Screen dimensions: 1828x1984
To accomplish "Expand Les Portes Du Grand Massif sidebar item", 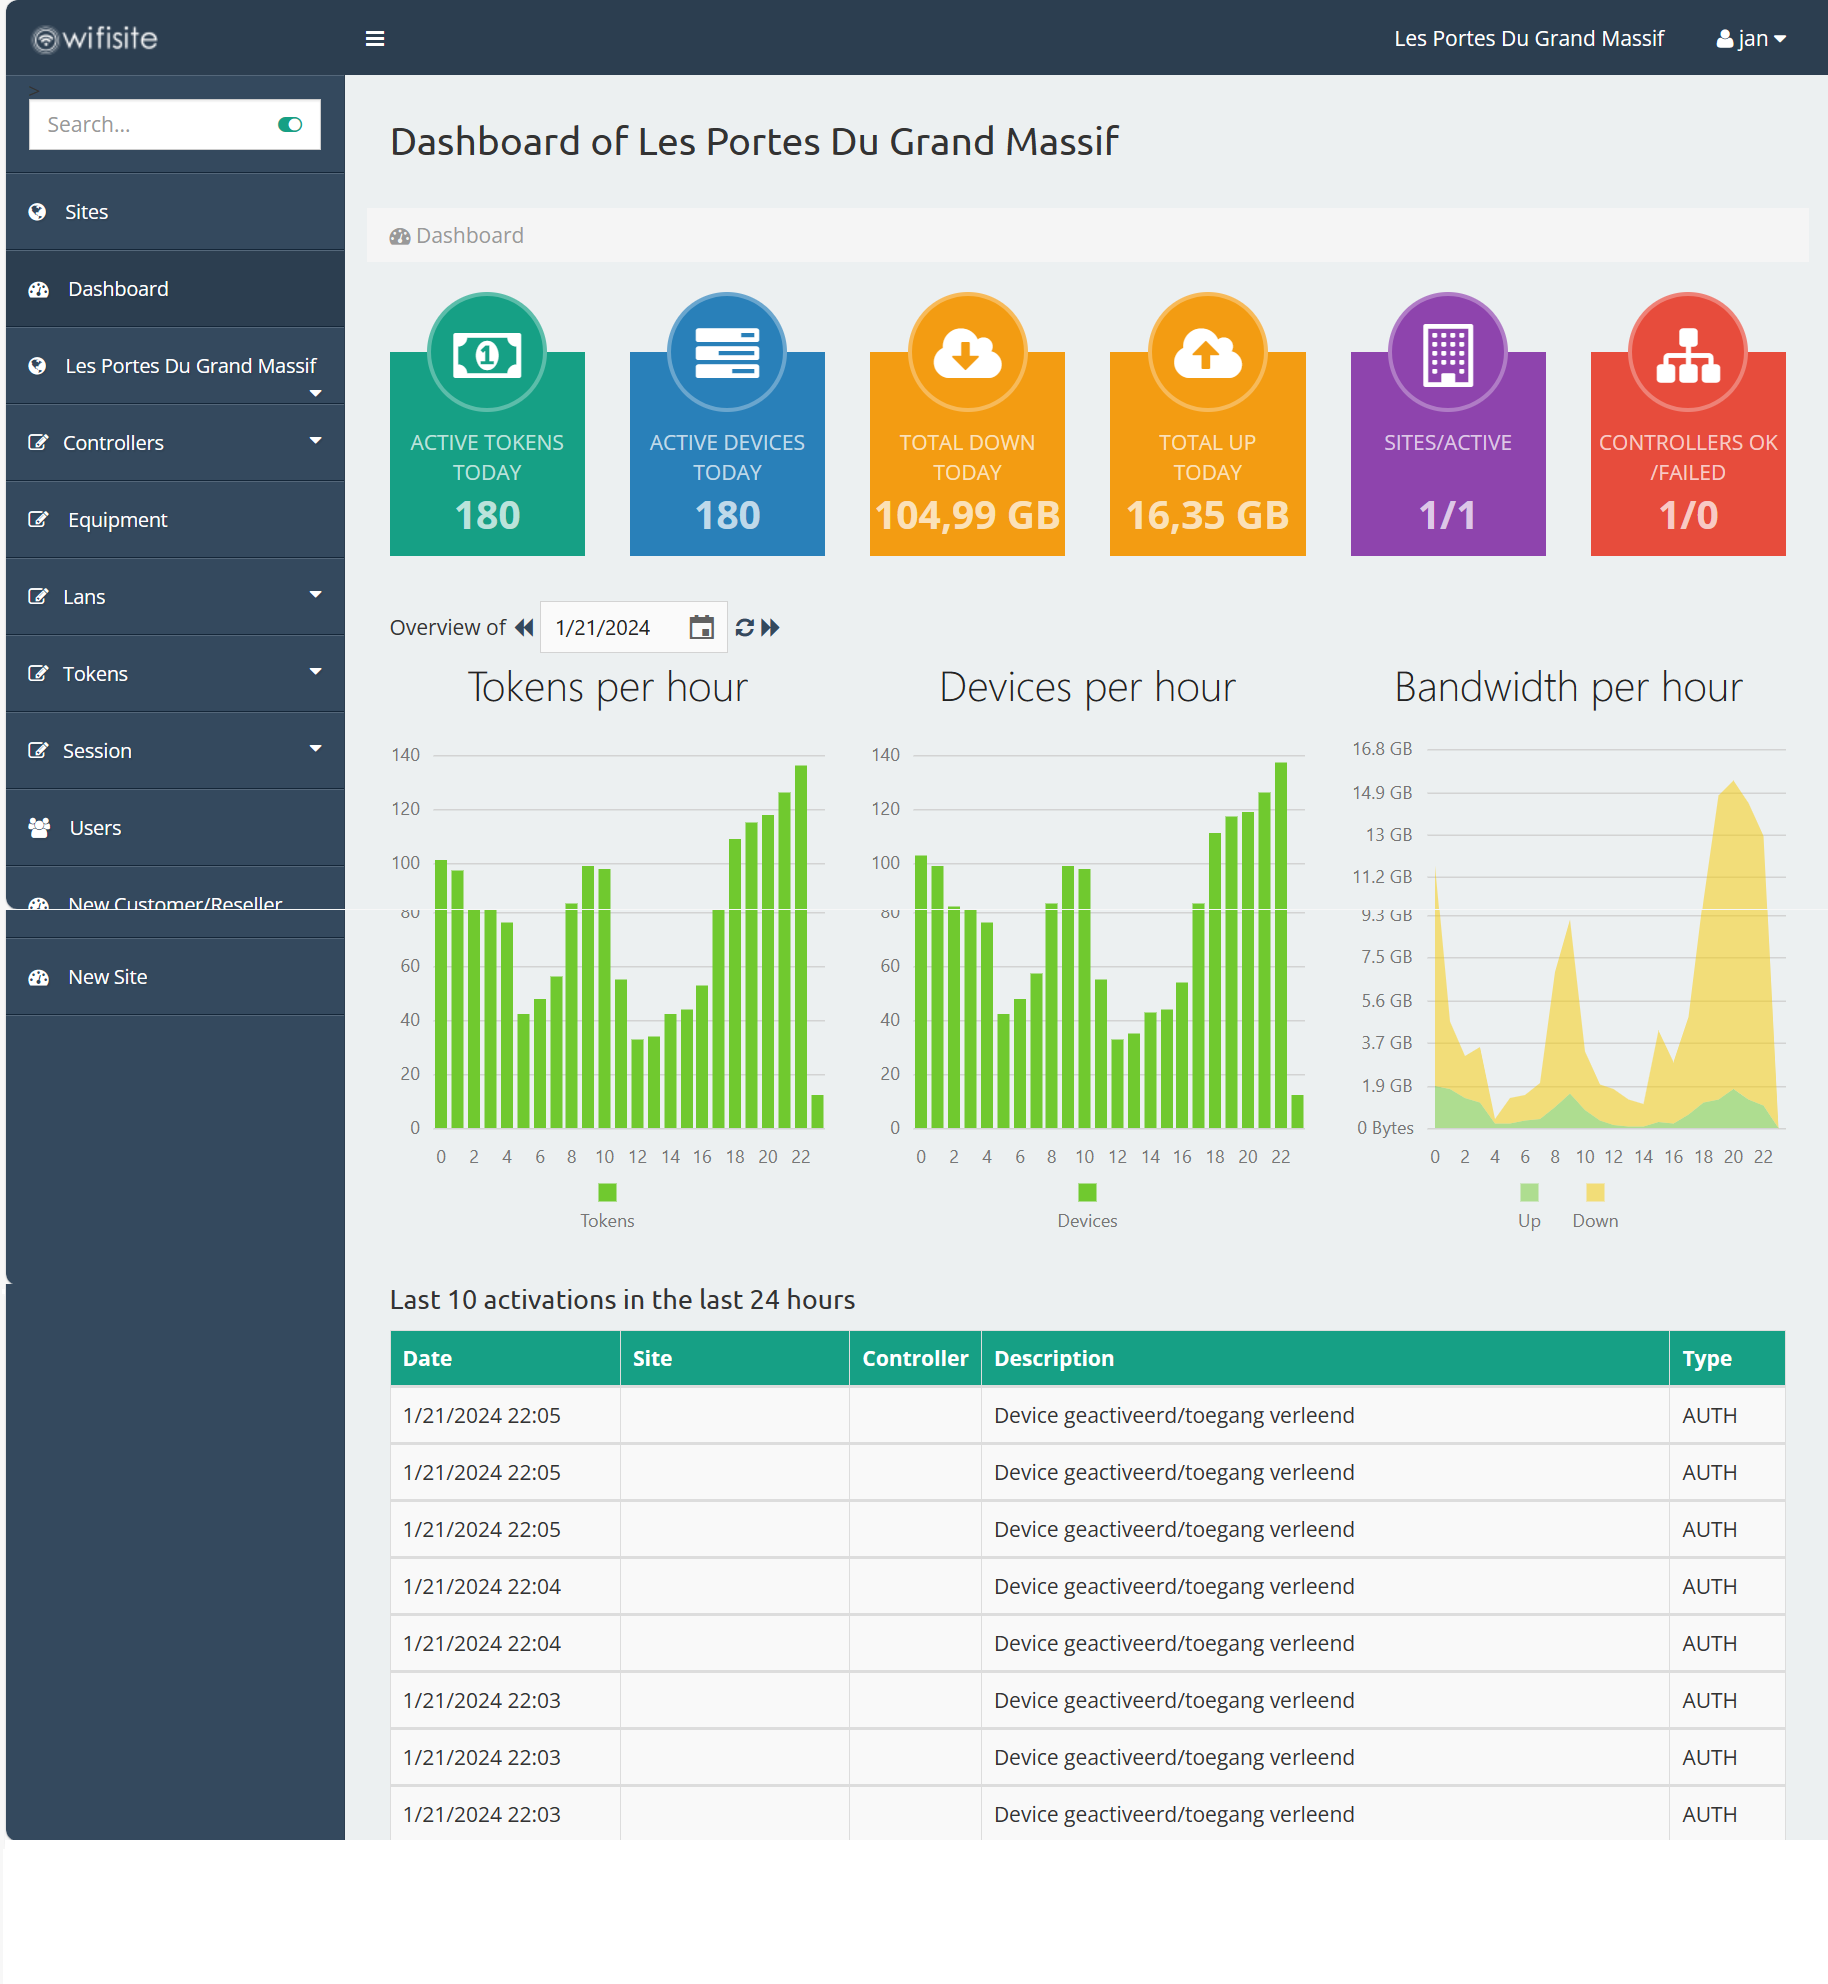I will pyautogui.click(x=175, y=366).
